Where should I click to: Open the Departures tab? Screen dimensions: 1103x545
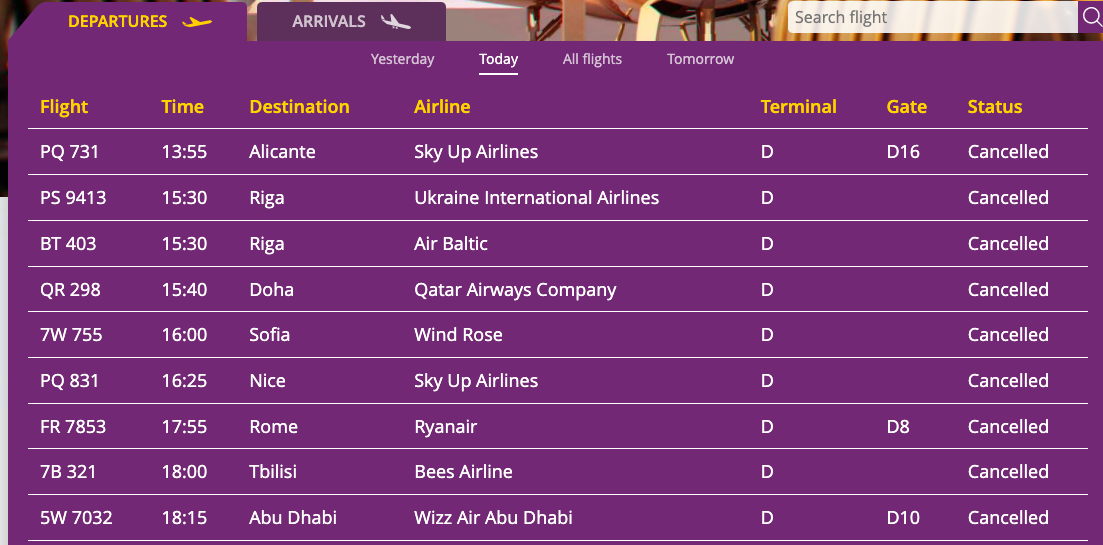point(117,22)
